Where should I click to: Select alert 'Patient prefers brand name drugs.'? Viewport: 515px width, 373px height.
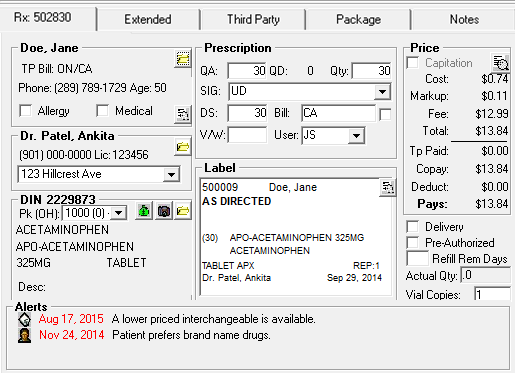coord(191,335)
